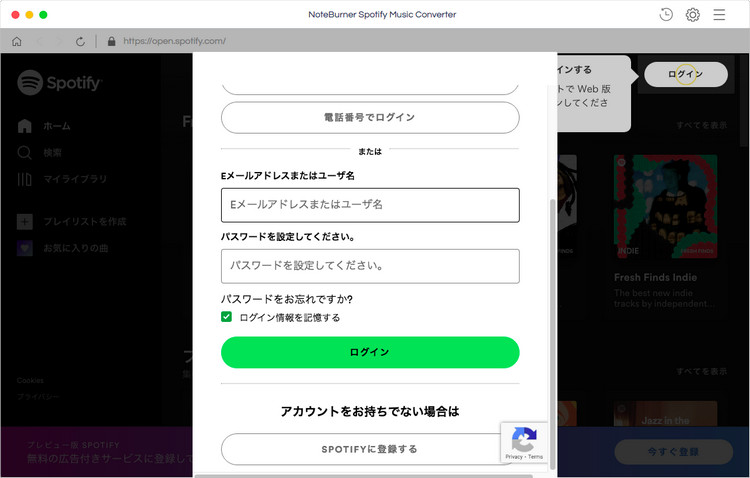The width and height of the screenshot is (750, 478).
Task: Open ホーム in Spotify sidebar
Action: coord(44,126)
